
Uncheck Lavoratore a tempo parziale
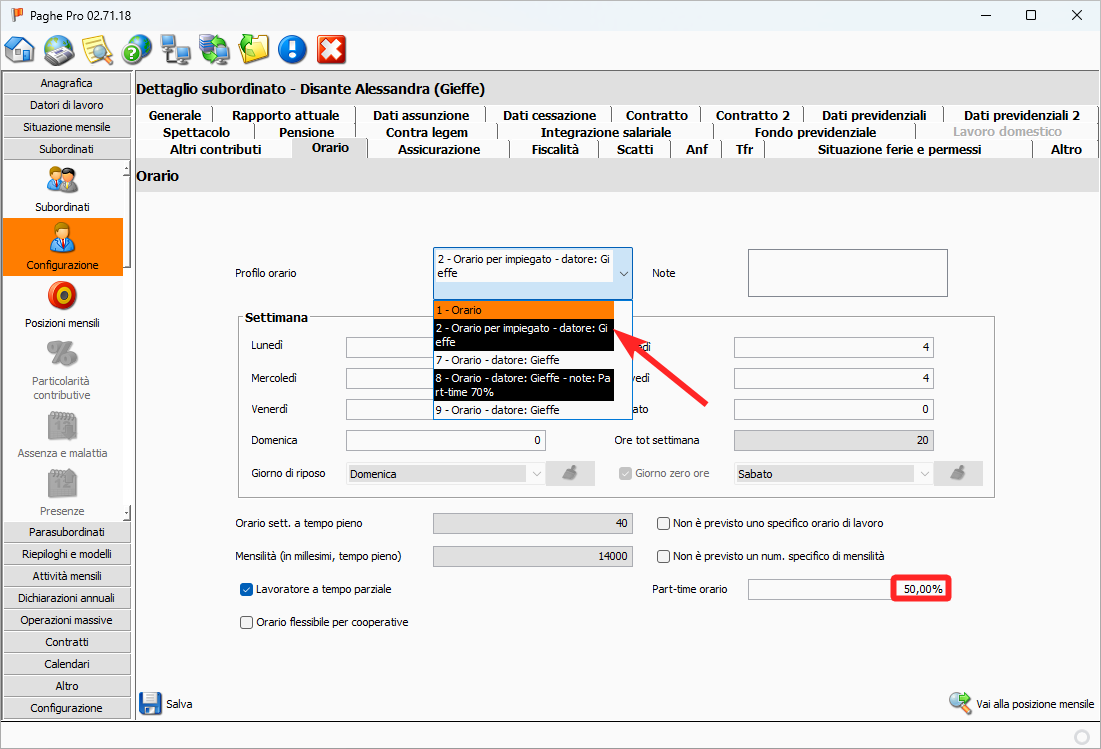click(247, 590)
